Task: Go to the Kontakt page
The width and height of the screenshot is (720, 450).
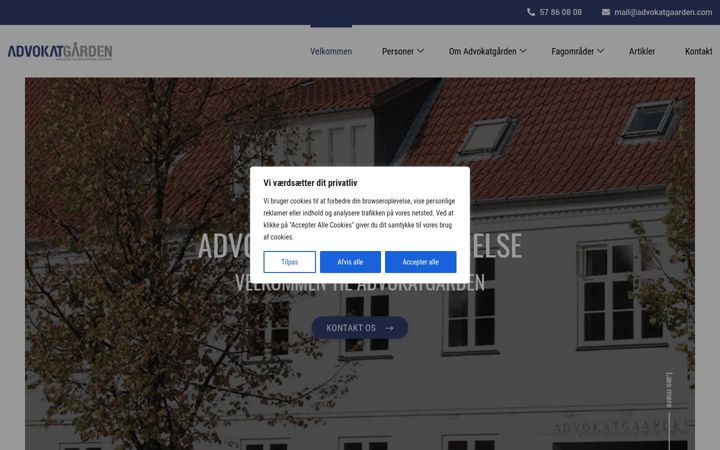Action: point(698,51)
